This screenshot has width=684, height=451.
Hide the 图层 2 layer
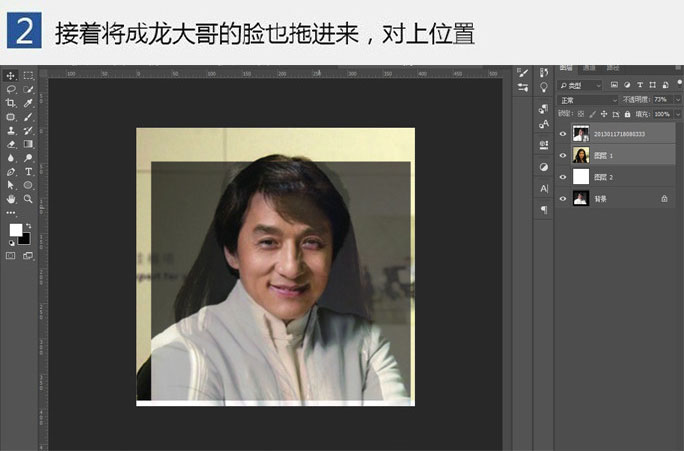pos(563,177)
